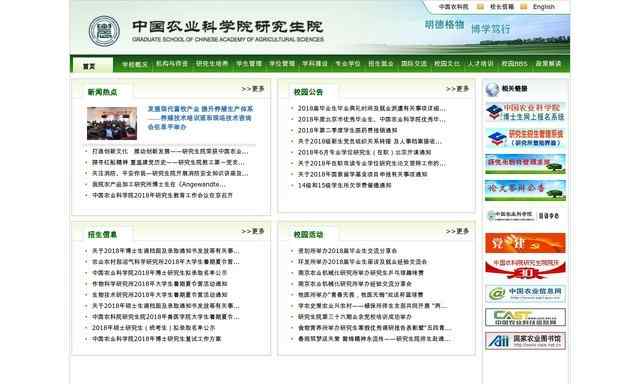
Task: Open the 政策解读 menu item
Action: tap(549, 64)
